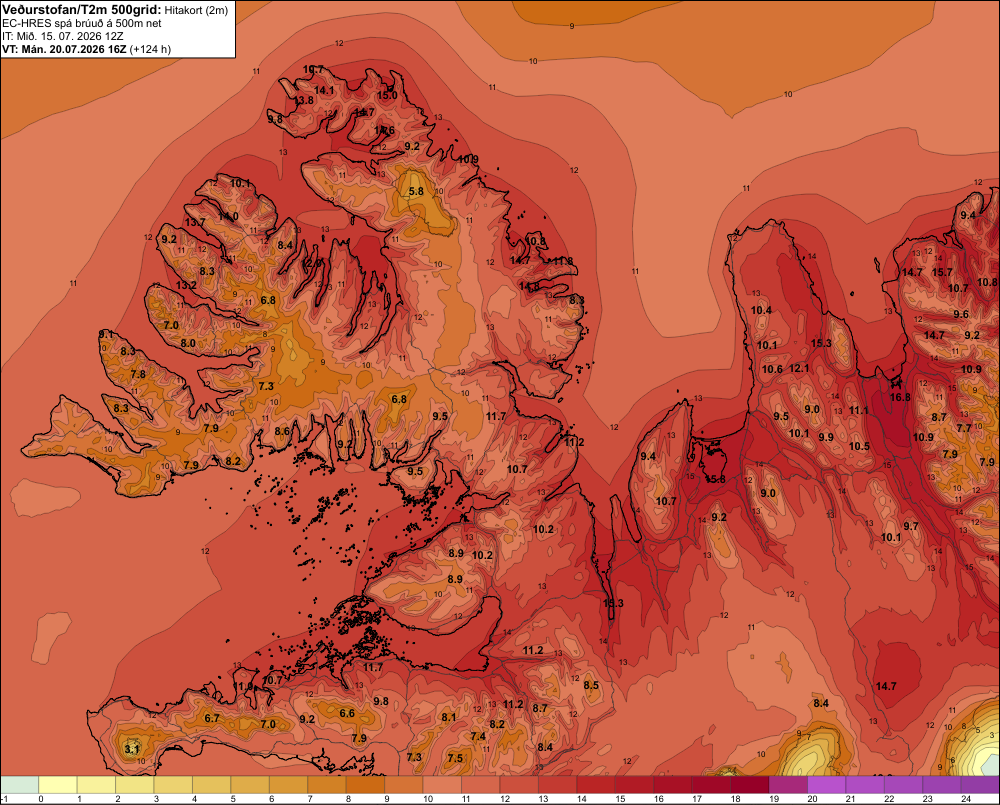Click the 13.7 temperature label
The image size is (1000, 805).
pos(195,223)
